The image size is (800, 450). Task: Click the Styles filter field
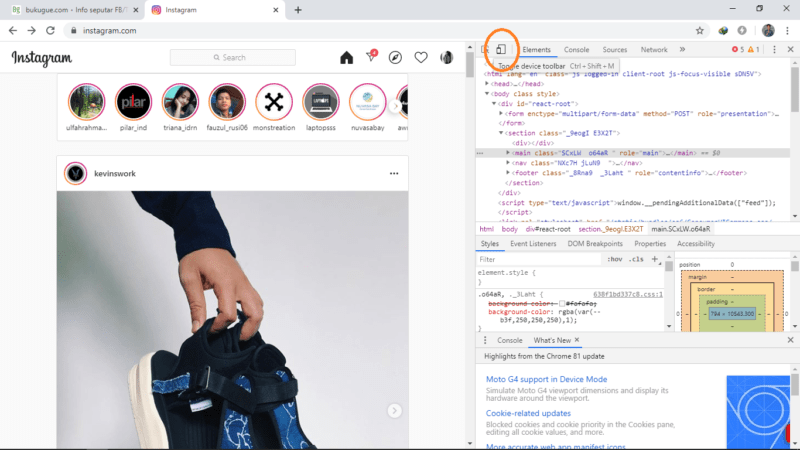tap(540, 259)
